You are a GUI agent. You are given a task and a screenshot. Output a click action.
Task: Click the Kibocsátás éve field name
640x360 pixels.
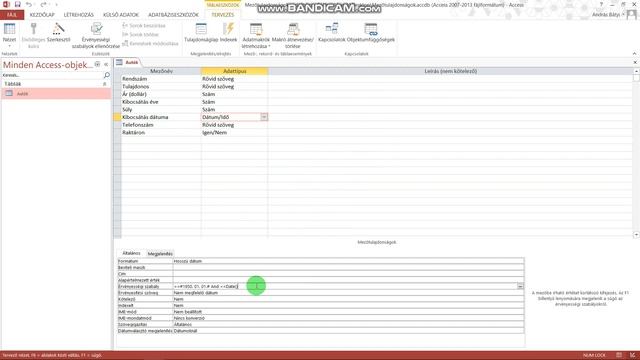[x=161, y=102]
